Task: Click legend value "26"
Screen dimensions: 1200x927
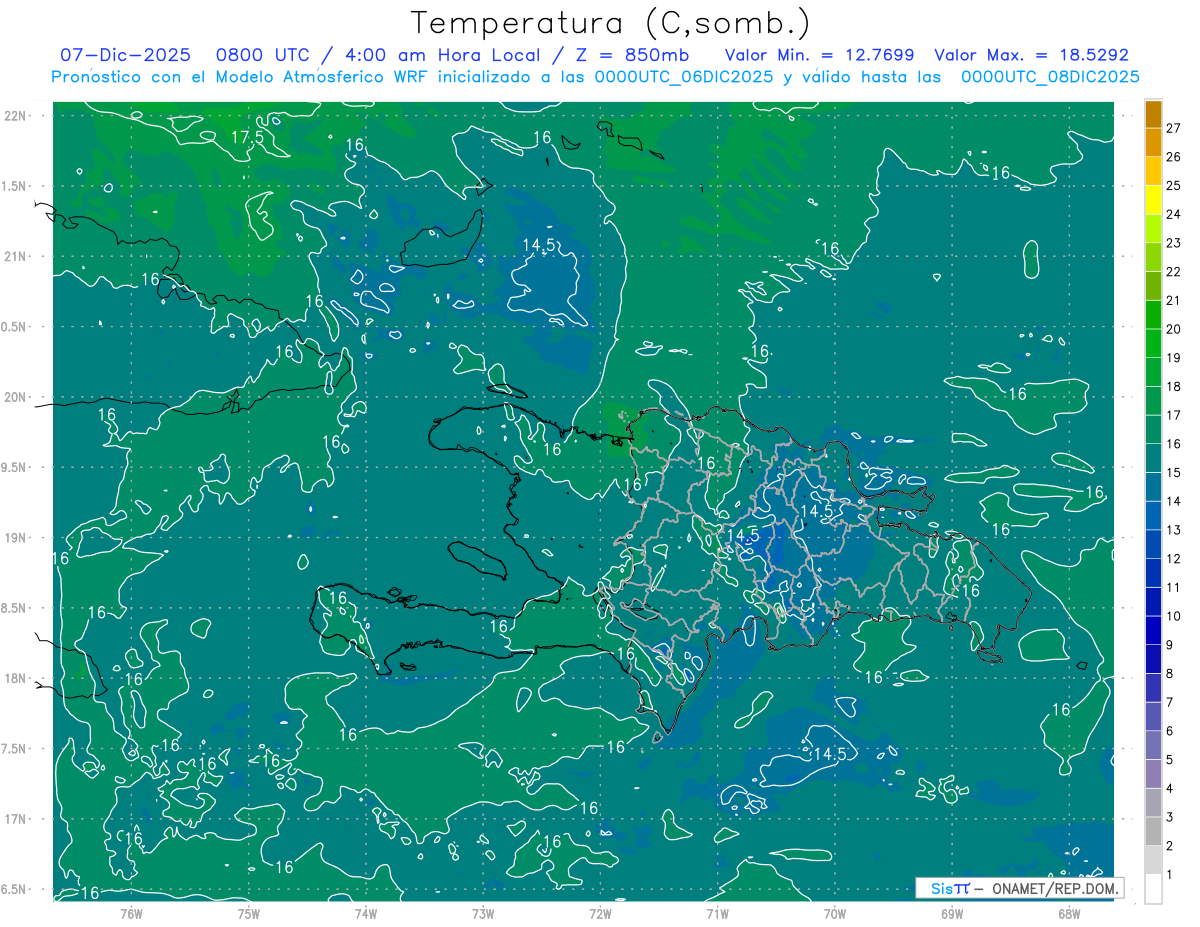Action: 1173,157
